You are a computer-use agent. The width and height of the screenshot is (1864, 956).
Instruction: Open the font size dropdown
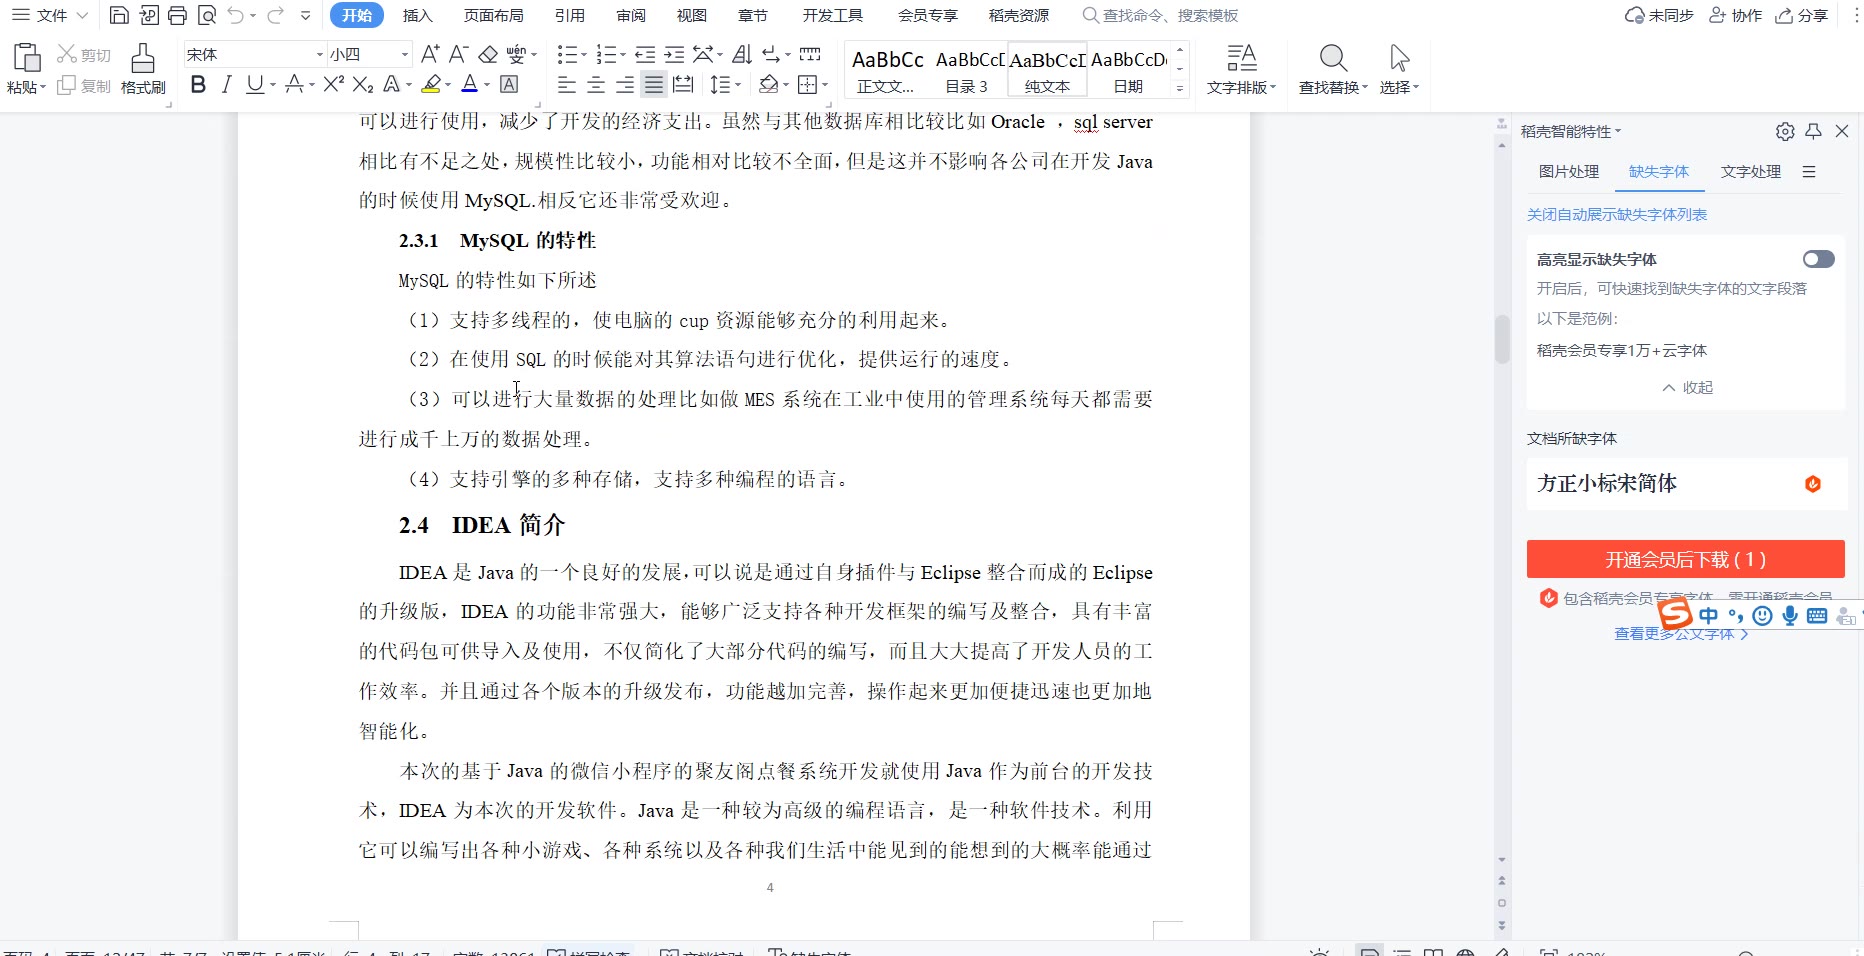(405, 54)
